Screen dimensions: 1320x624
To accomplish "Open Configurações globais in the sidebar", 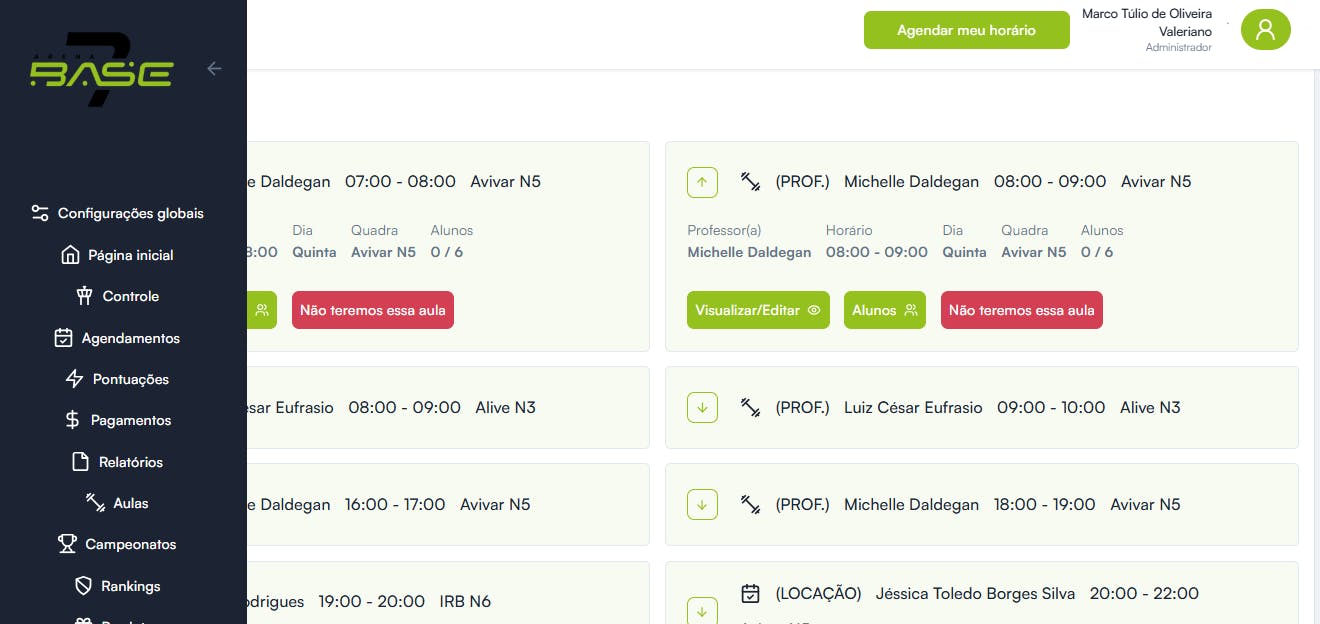I will coord(130,213).
